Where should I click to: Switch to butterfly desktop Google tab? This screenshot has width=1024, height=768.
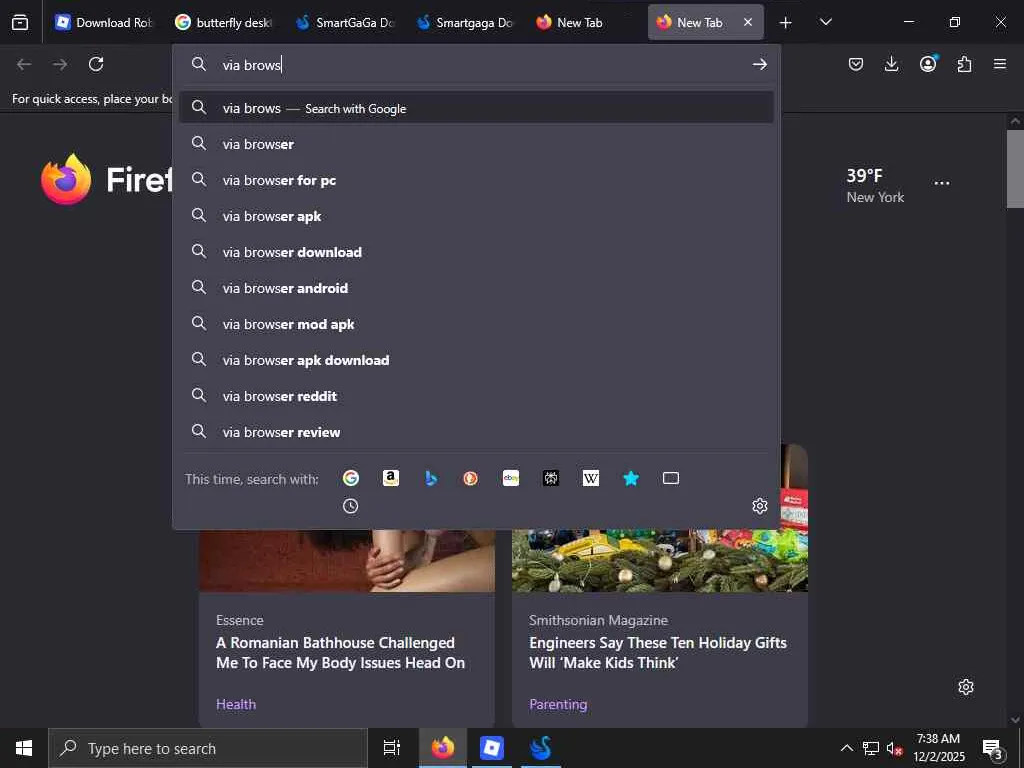click(223, 22)
